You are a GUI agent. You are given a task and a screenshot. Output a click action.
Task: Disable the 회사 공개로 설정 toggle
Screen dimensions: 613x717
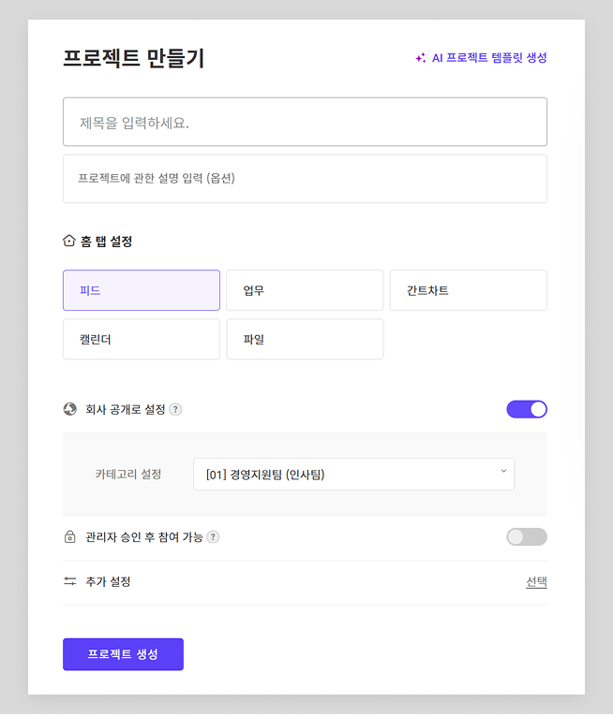click(x=527, y=409)
